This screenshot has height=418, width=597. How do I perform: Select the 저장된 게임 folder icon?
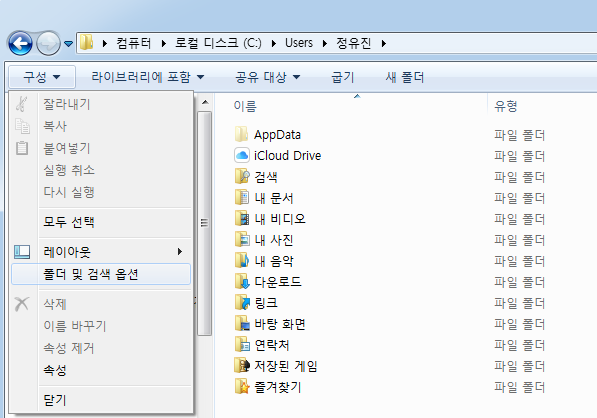point(242,366)
